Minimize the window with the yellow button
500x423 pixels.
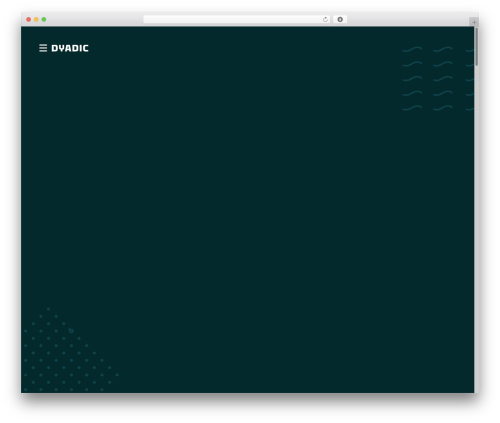pos(36,19)
